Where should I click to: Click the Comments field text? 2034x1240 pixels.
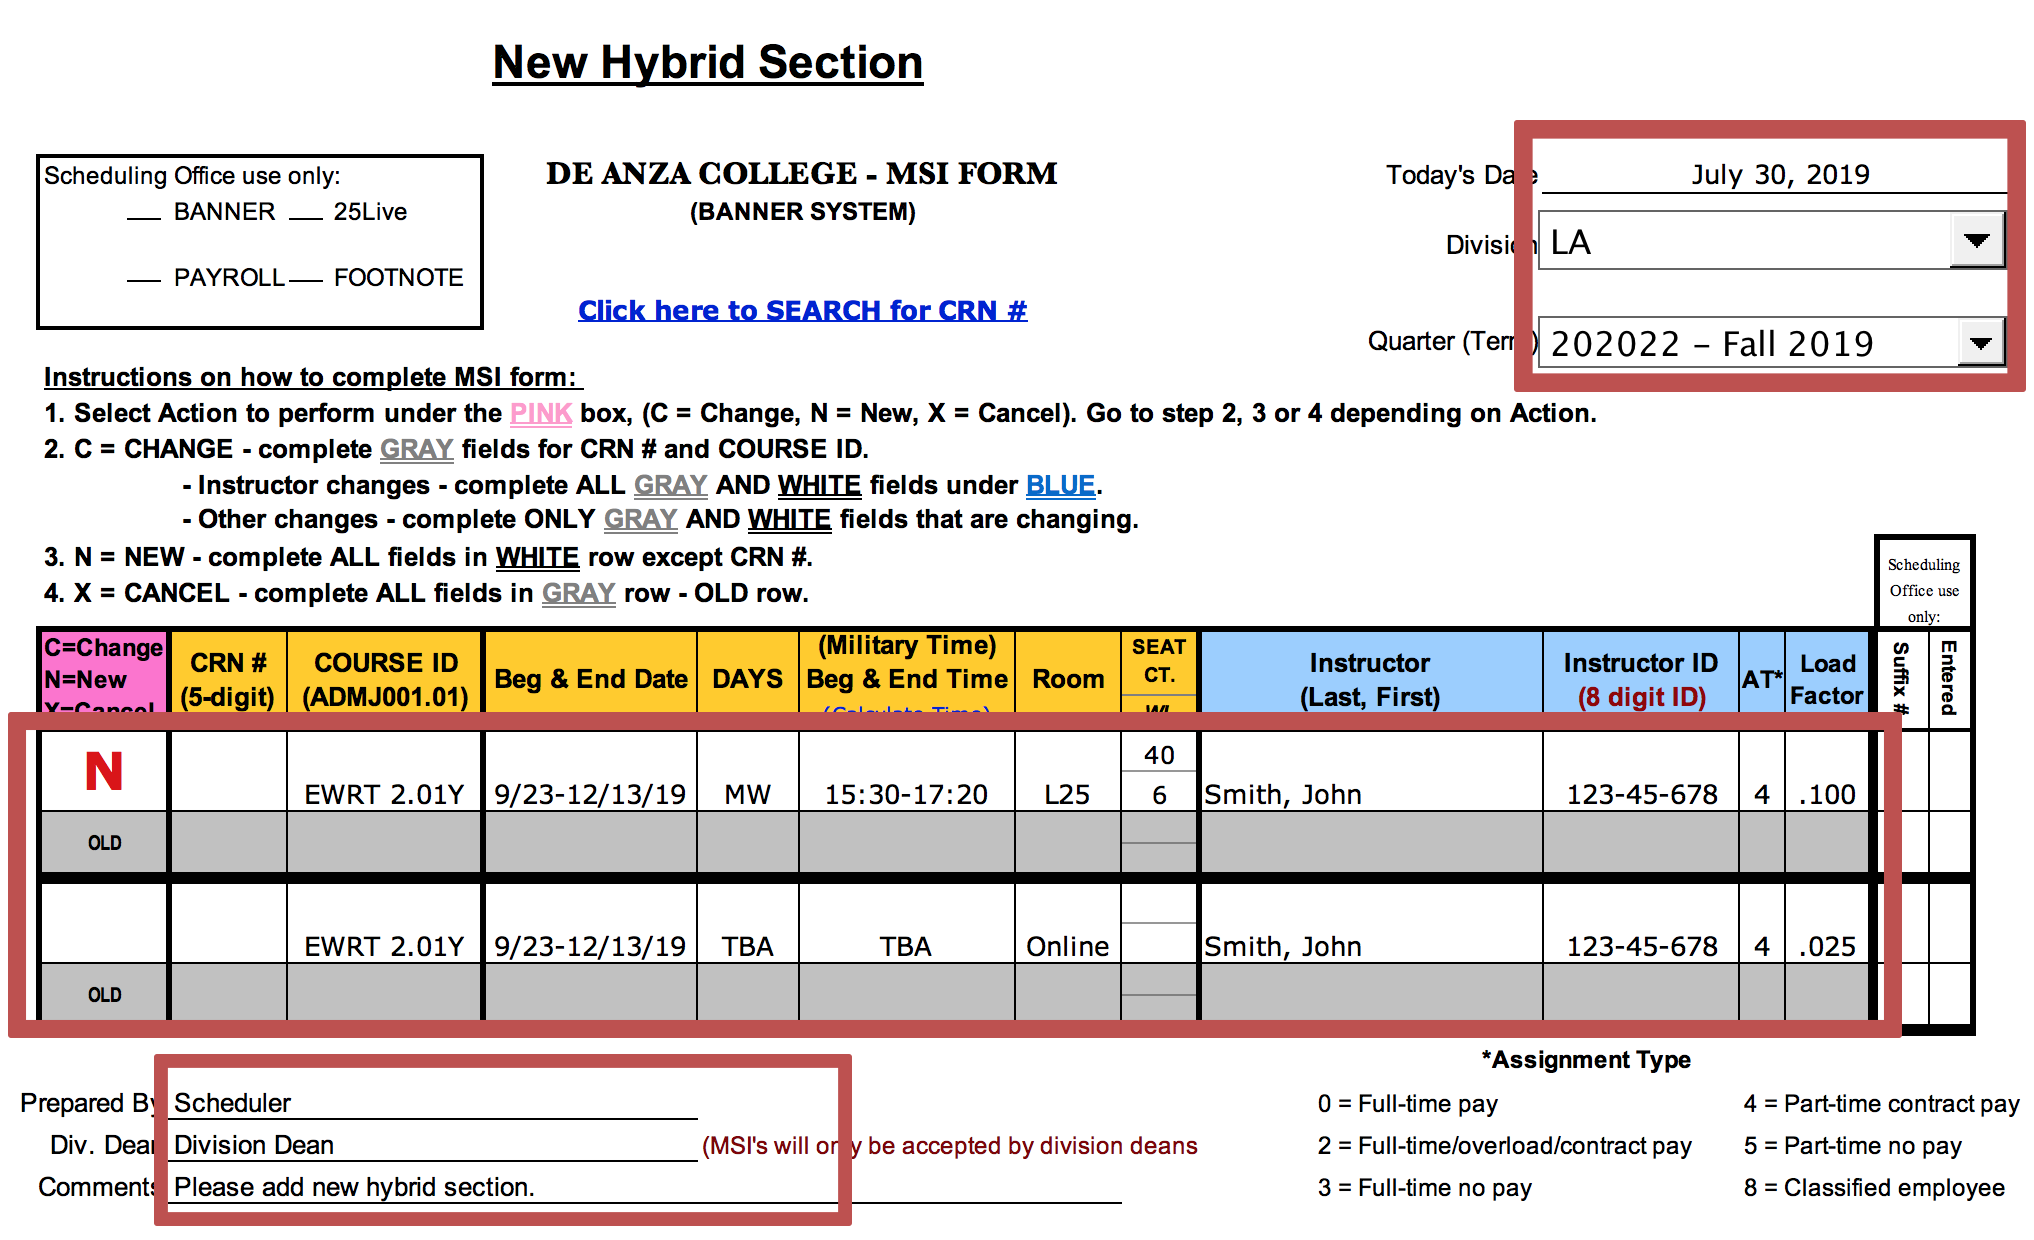(x=354, y=1186)
